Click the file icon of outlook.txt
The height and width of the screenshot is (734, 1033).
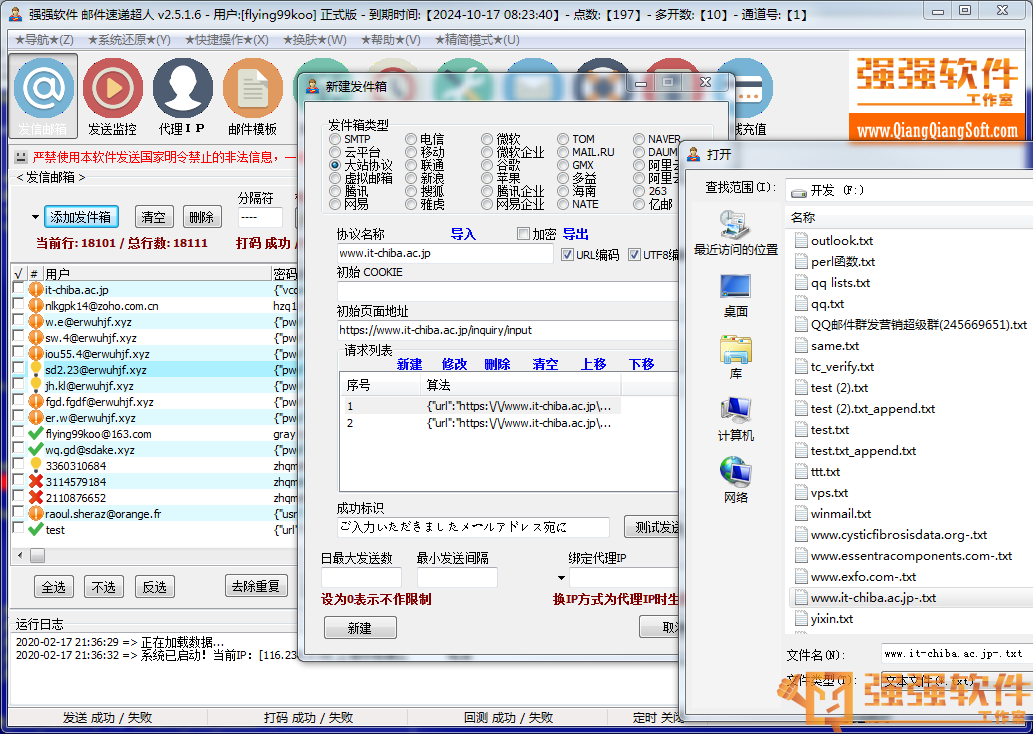click(x=800, y=240)
